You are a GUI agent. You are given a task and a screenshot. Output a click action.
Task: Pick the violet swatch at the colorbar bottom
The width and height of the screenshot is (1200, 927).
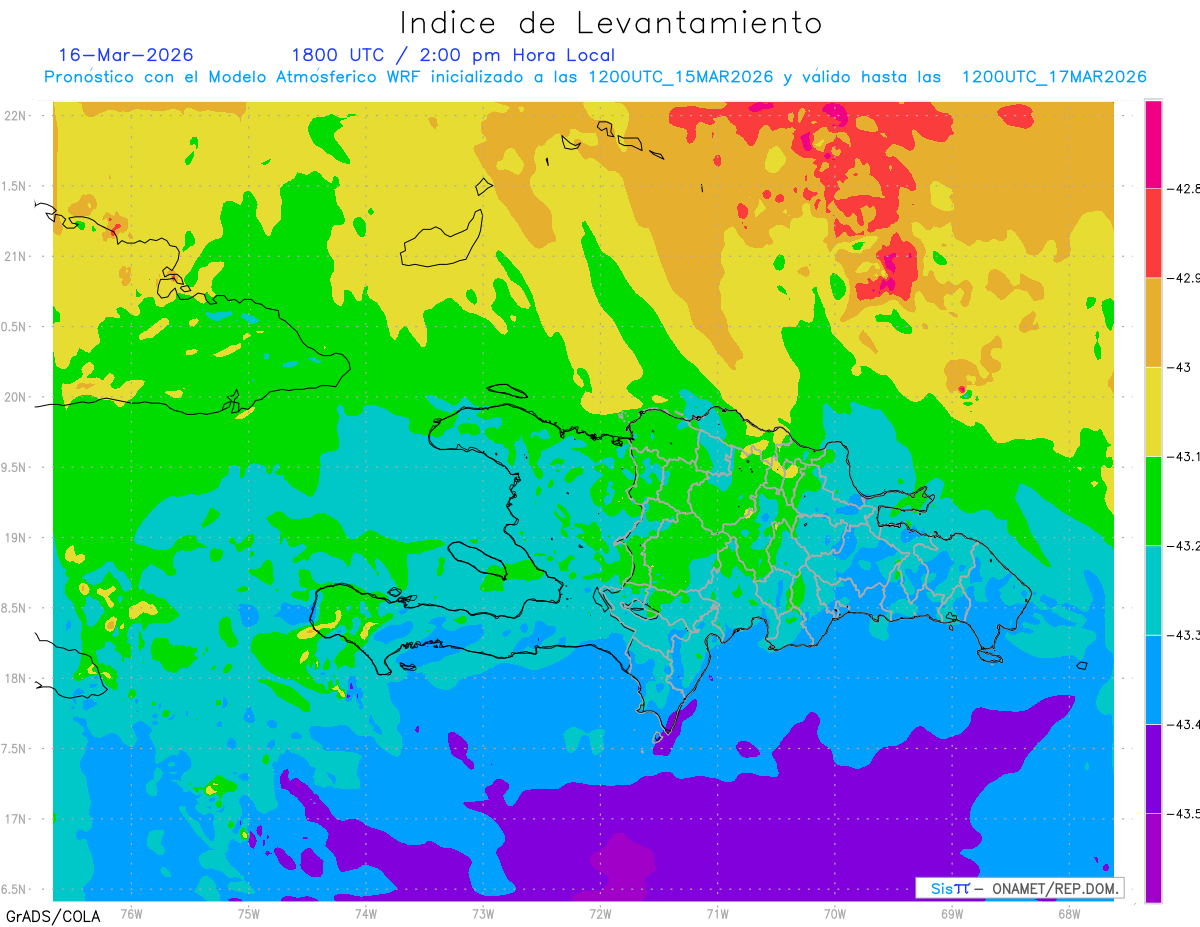[1154, 858]
